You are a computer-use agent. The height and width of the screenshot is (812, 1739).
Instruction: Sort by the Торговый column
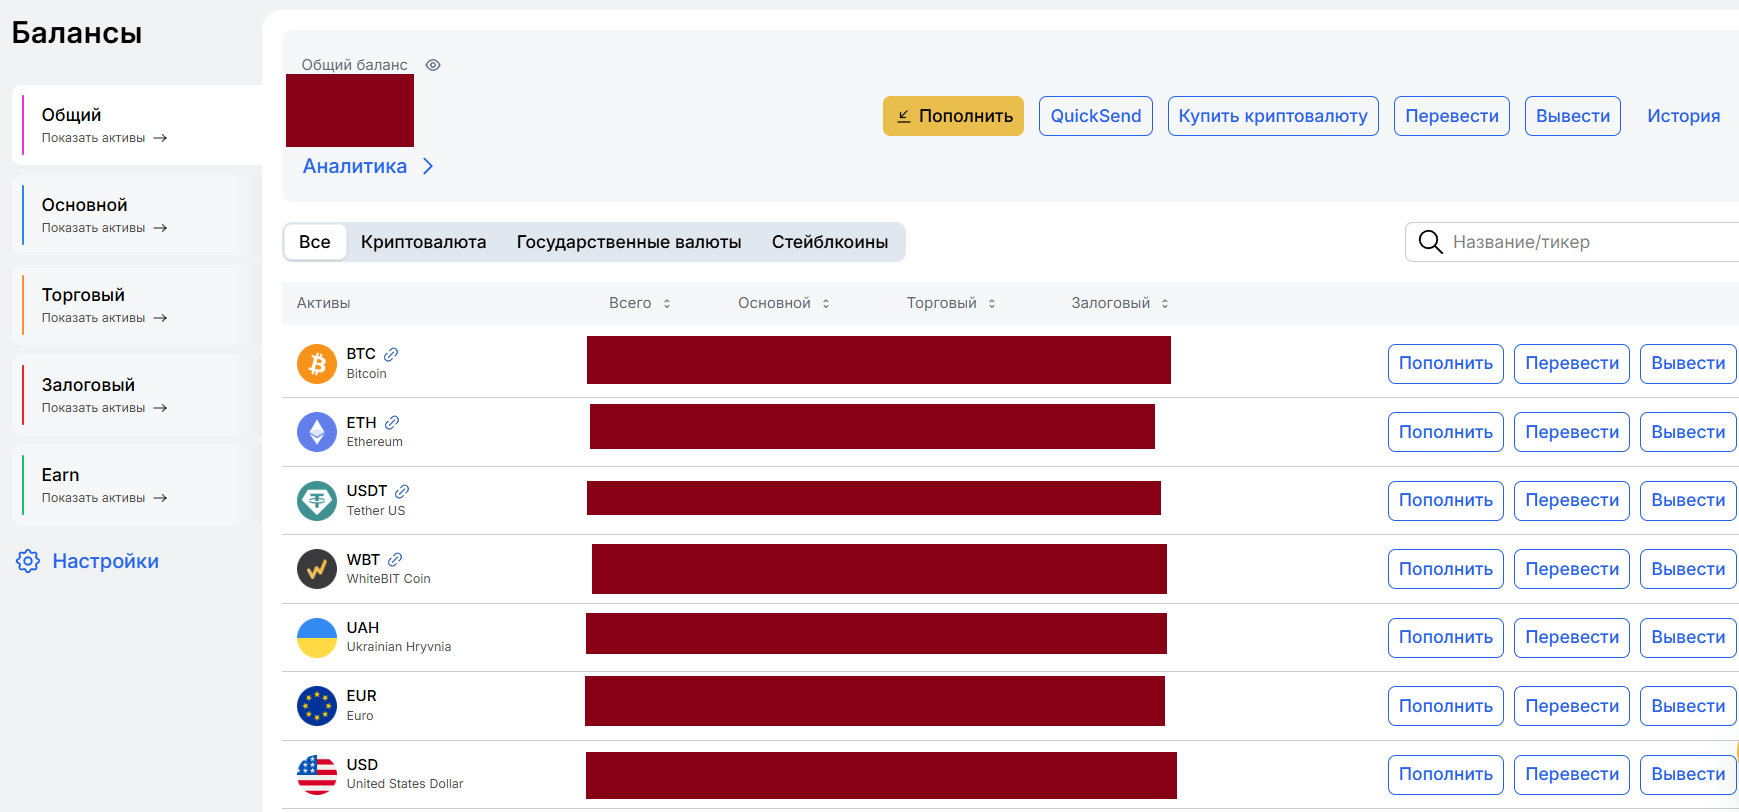point(992,303)
